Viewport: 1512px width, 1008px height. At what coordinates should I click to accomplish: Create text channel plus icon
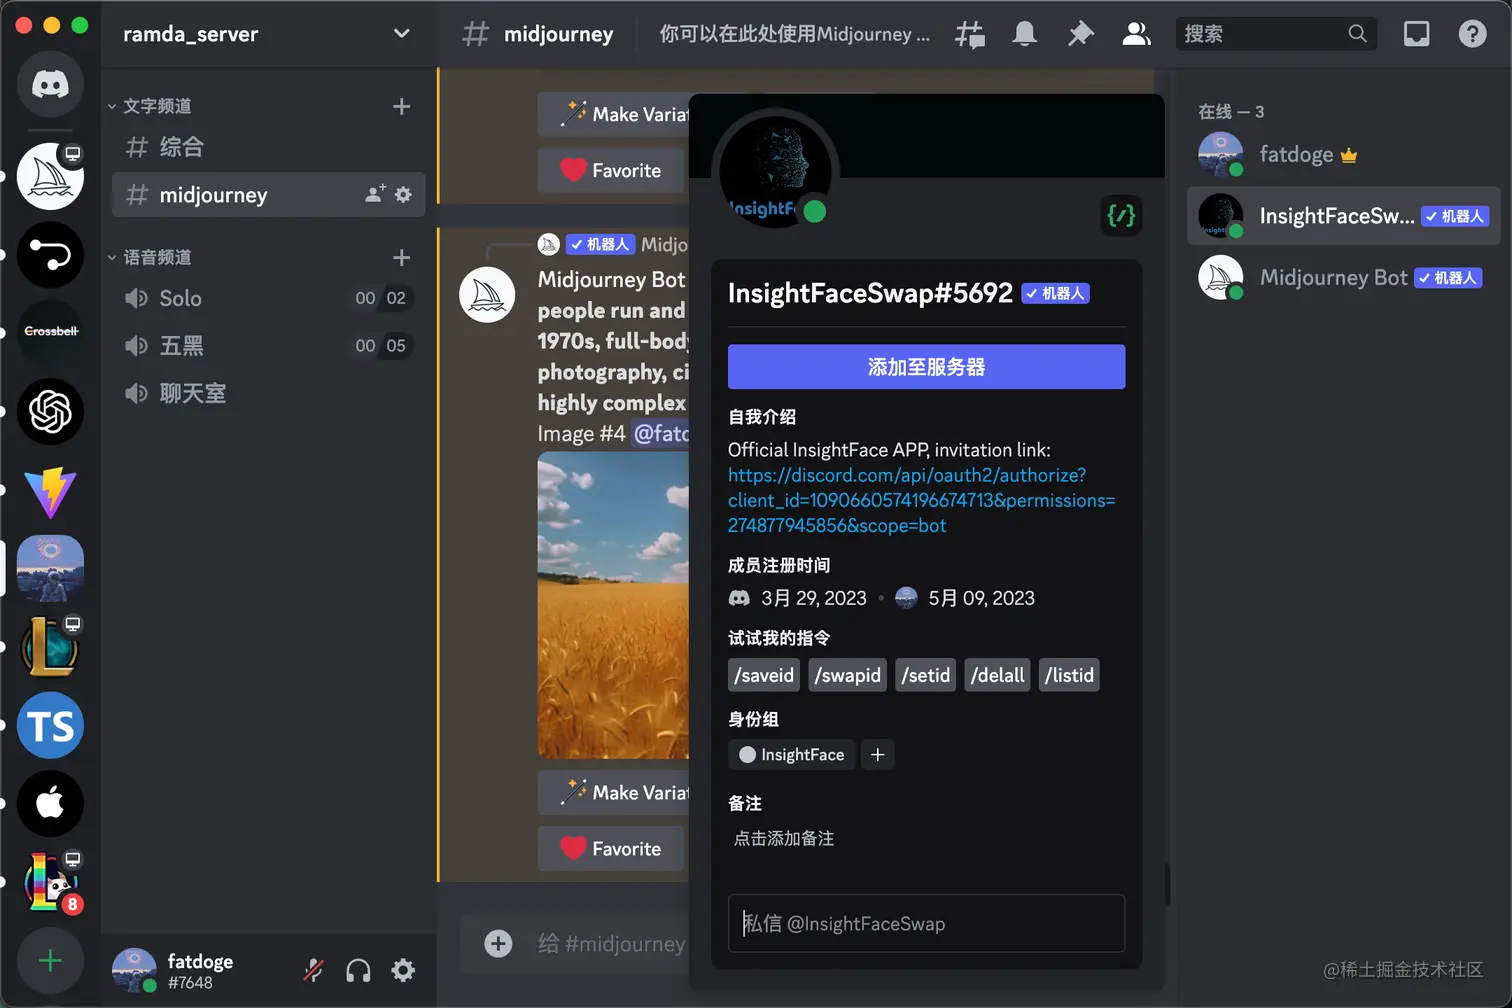[402, 106]
